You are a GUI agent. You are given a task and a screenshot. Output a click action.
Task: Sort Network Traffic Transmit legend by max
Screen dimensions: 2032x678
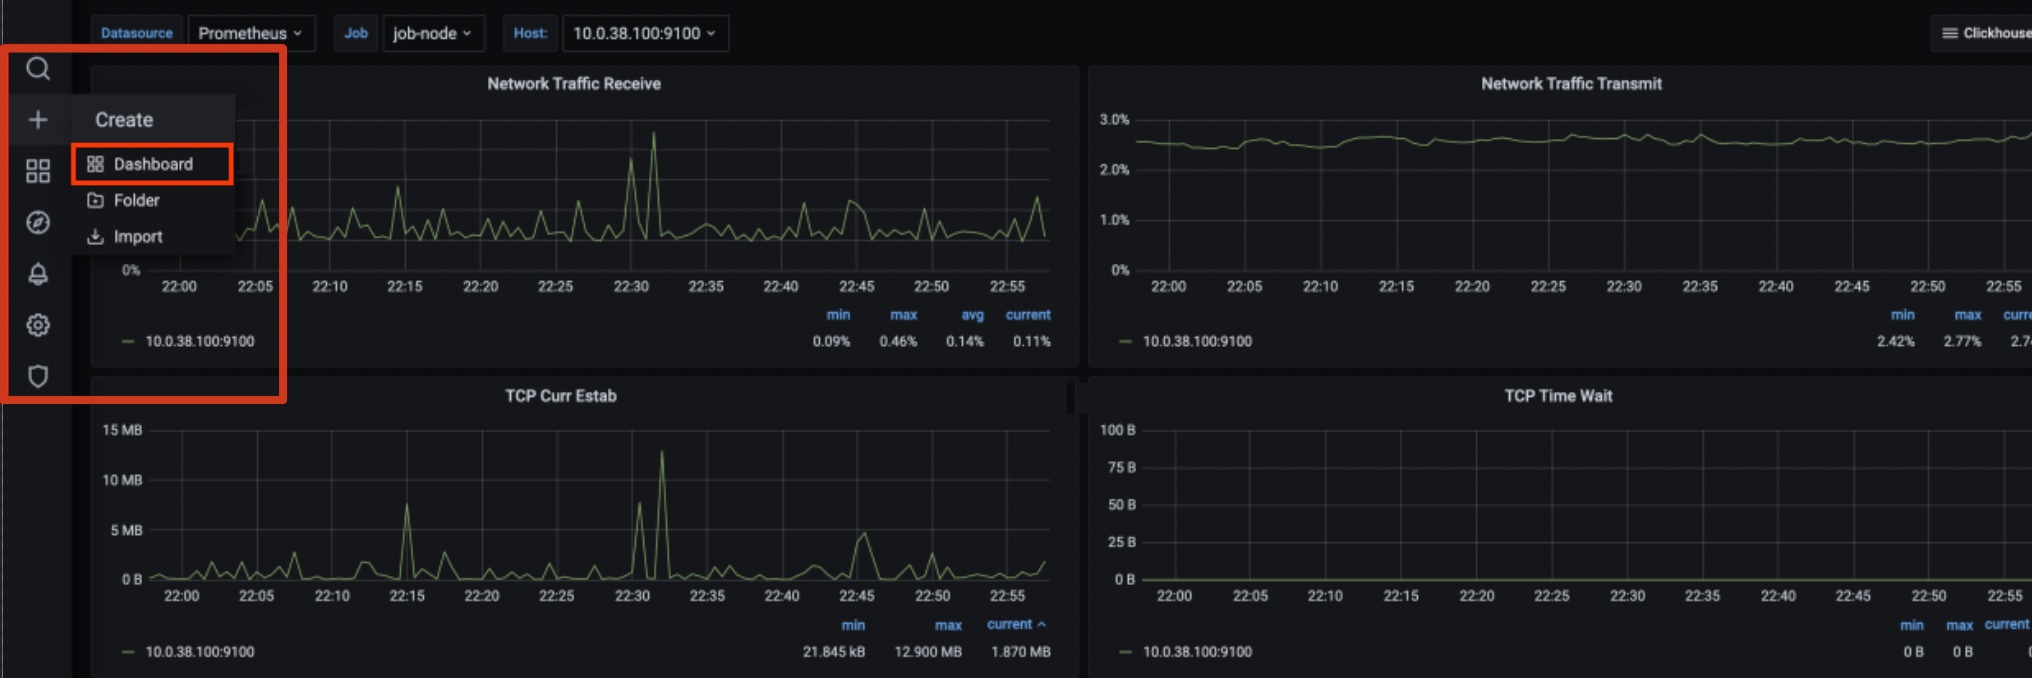1968,315
